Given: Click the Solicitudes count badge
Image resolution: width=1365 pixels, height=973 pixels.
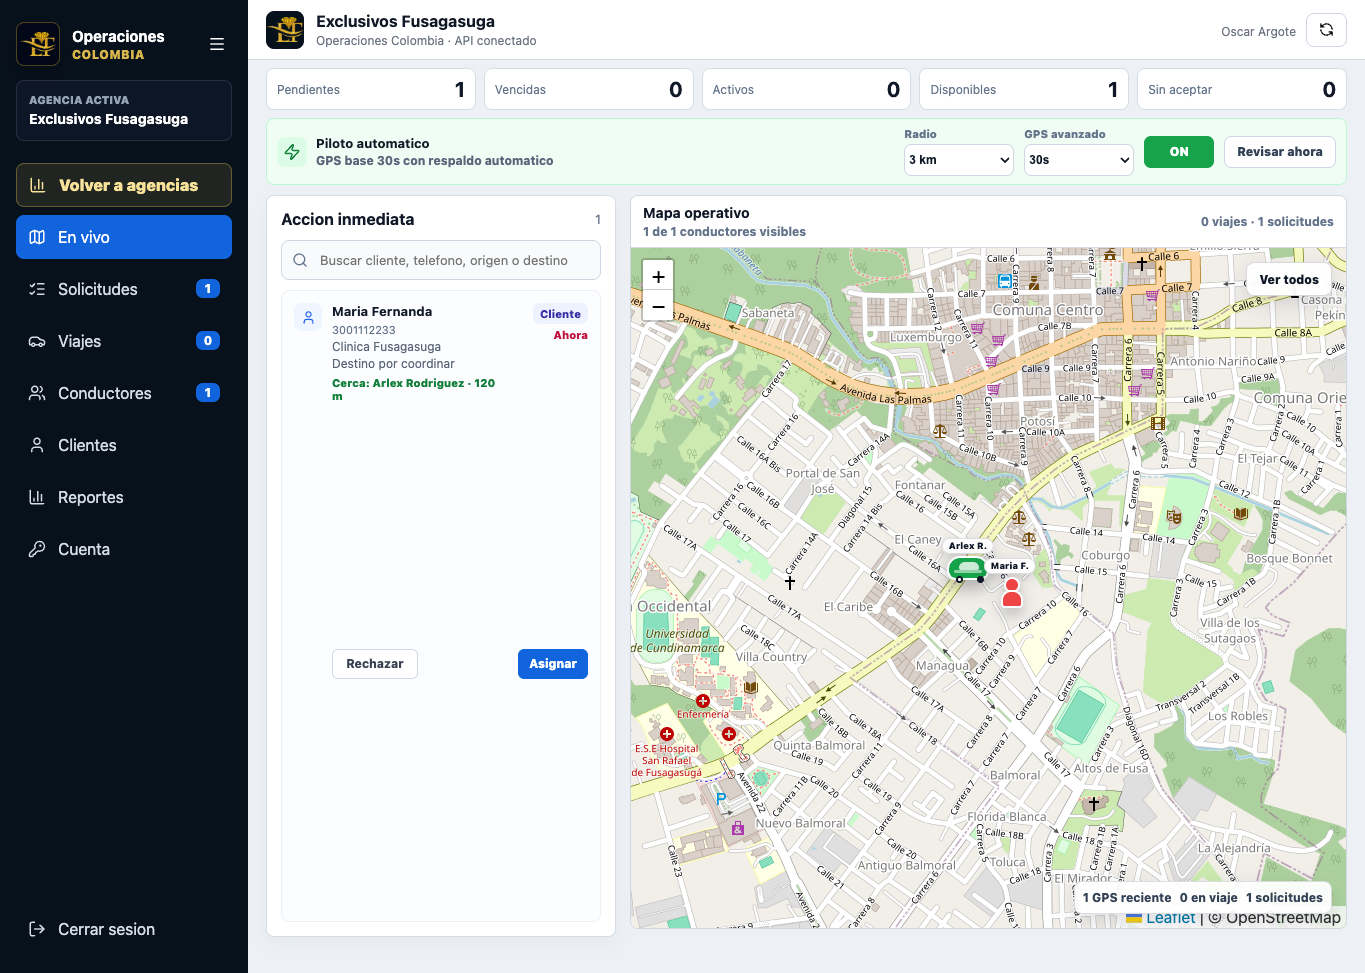Looking at the screenshot, I should pos(208,289).
